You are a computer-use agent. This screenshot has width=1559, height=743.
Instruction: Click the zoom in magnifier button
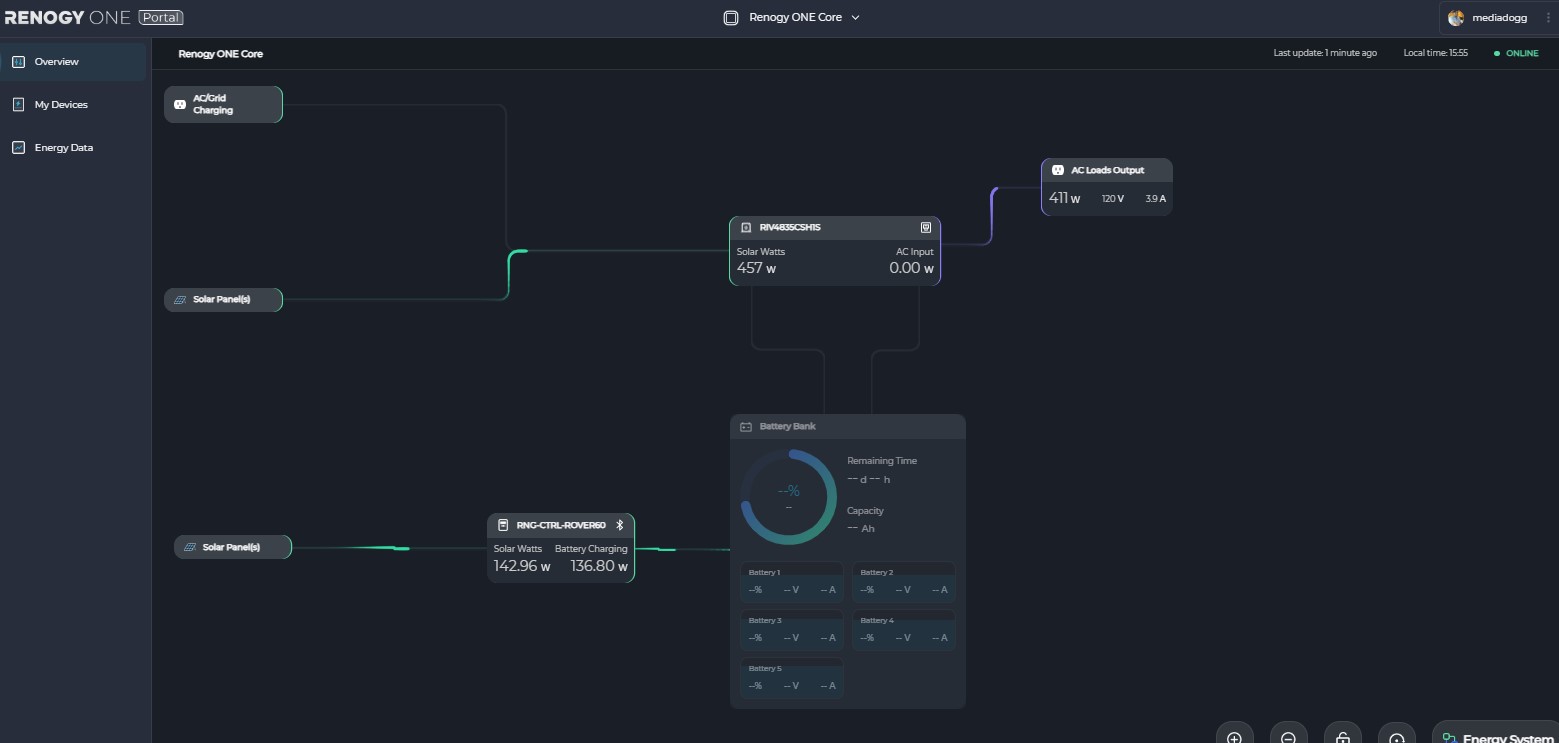1234,737
